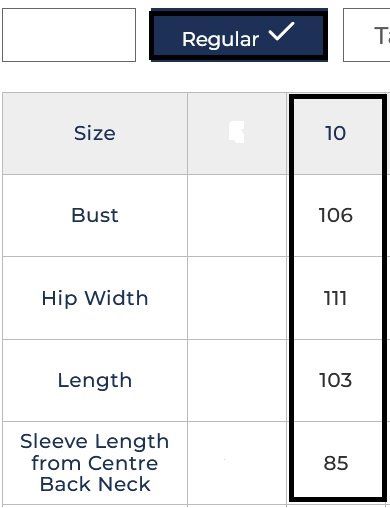Click the Hip Width row label

pos(95,298)
